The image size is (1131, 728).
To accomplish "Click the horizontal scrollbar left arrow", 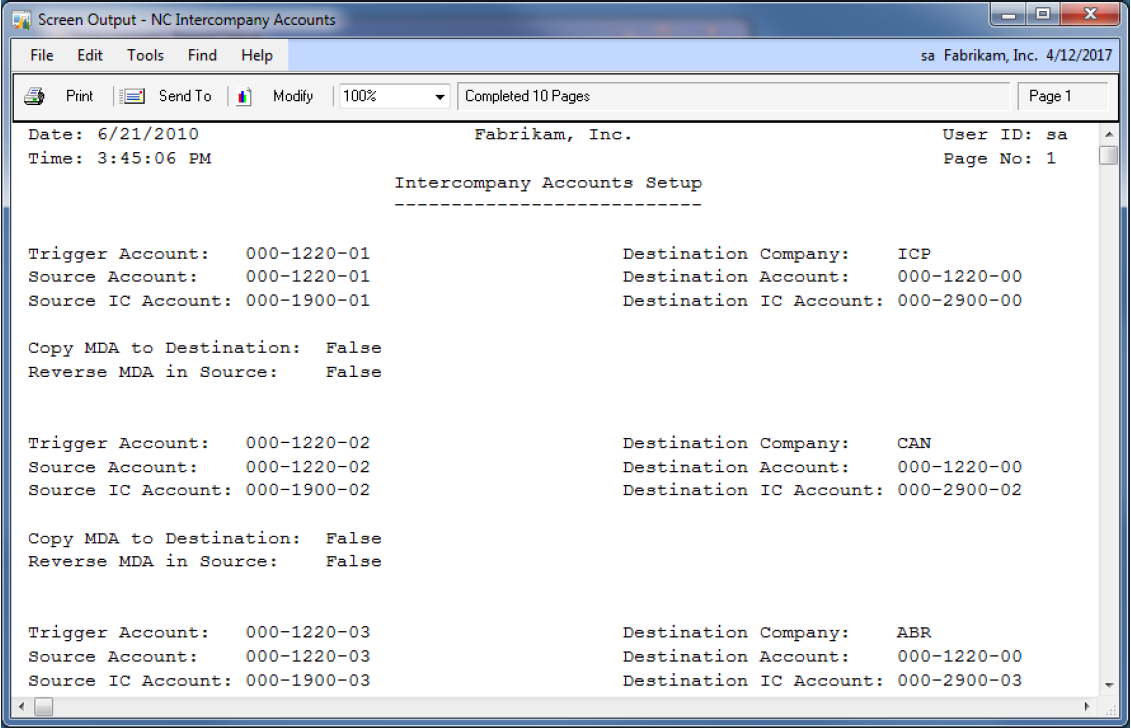I will 21,708.
